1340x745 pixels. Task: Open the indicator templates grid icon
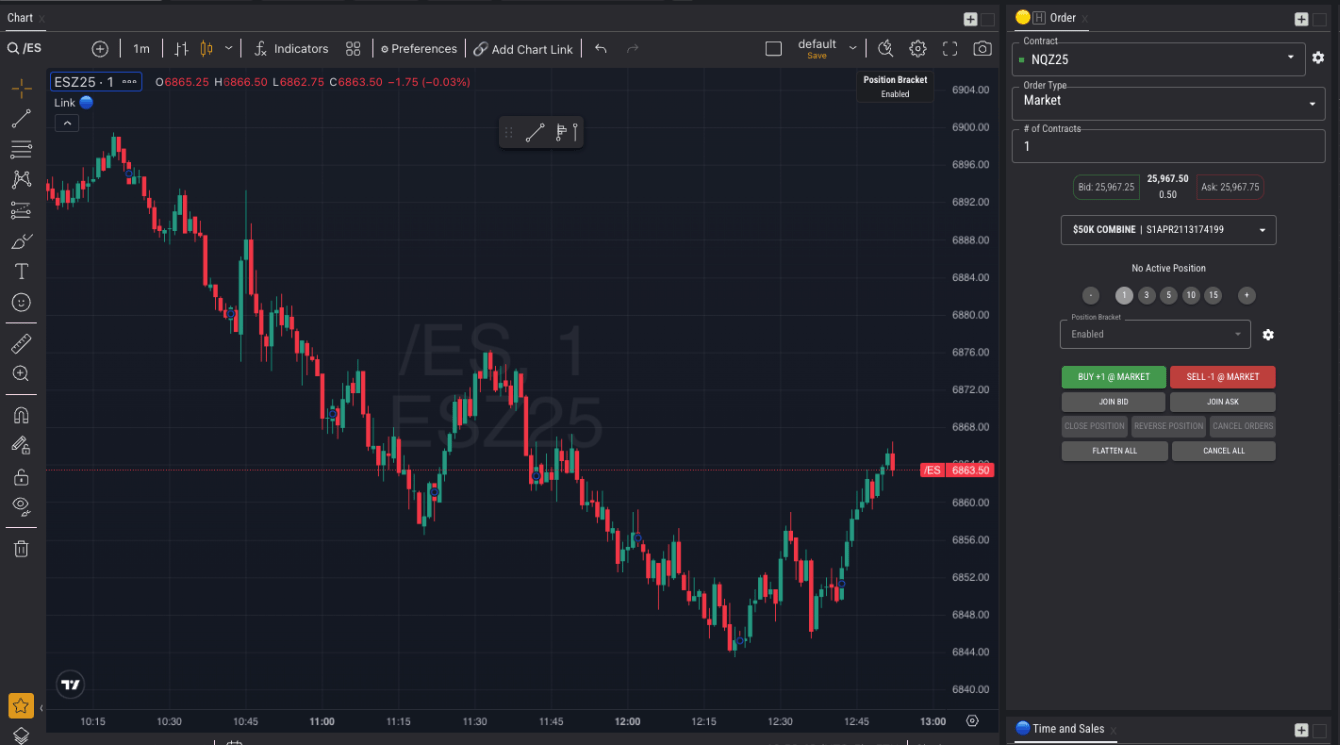353,49
